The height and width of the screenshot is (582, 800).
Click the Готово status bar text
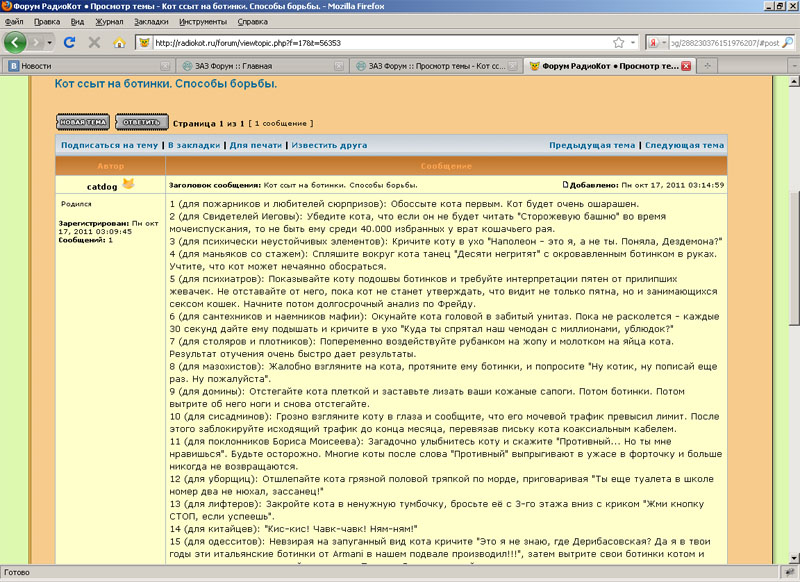[x=17, y=573]
